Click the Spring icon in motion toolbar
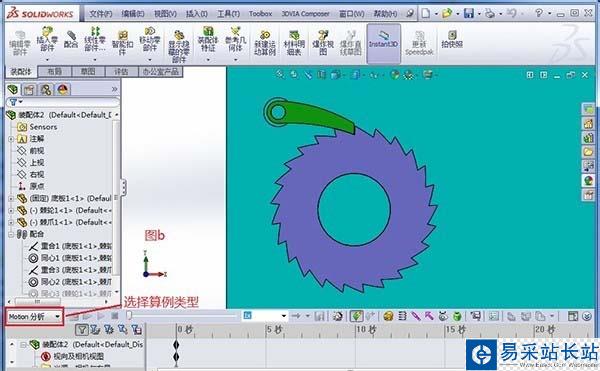This screenshot has width=600, height=371. point(402,316)
